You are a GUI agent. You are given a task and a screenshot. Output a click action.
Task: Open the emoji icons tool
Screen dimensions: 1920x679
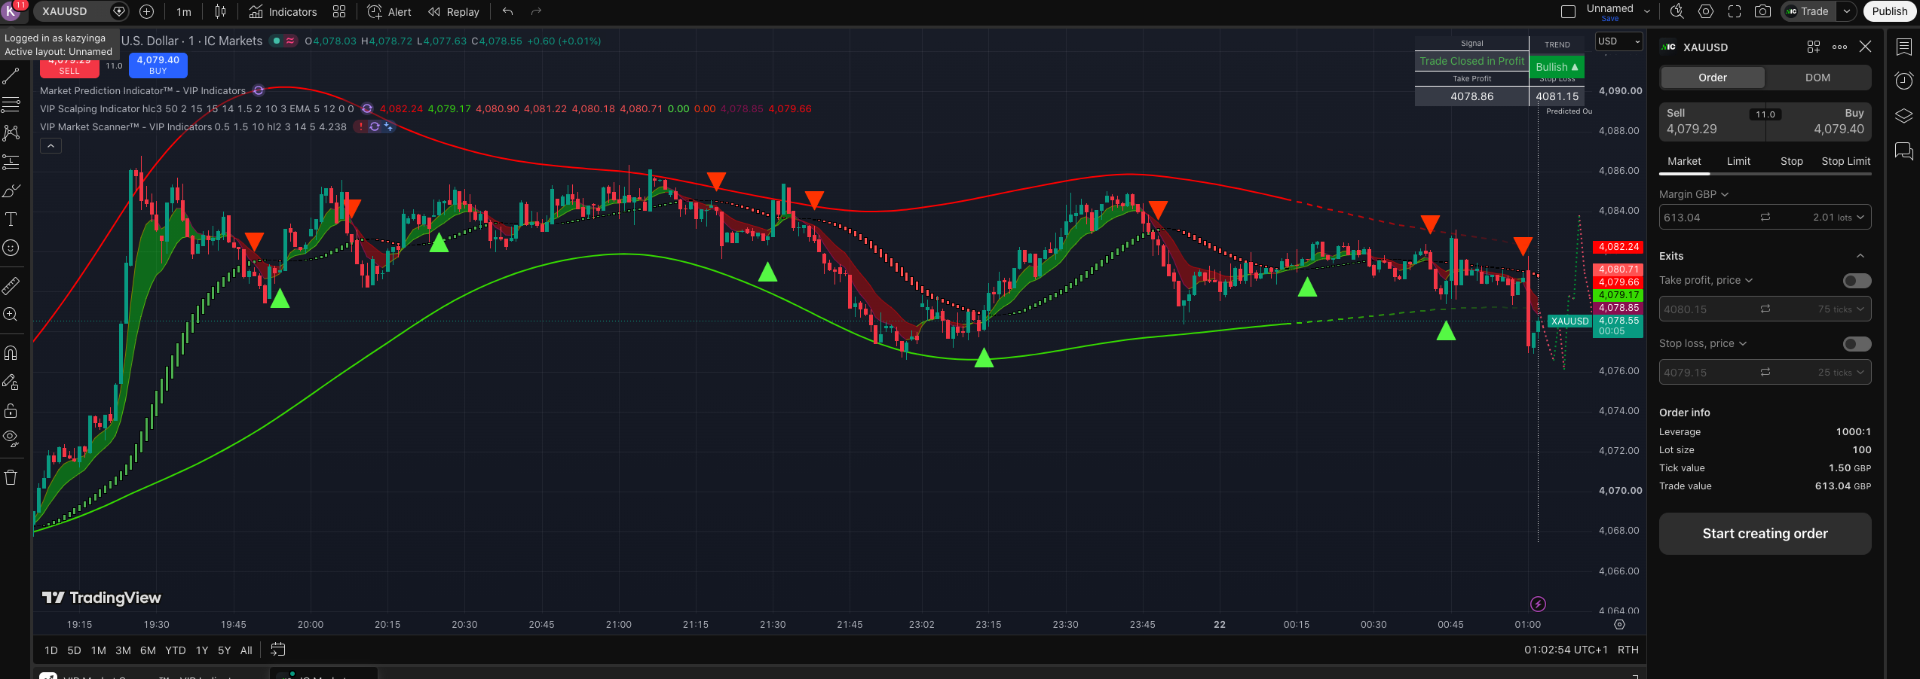tap(11, 248)
